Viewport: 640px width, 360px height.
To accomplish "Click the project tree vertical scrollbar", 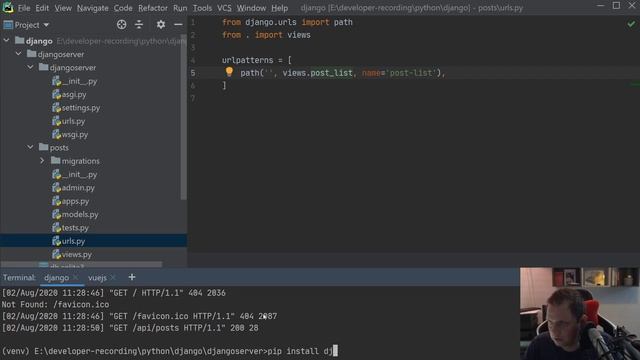I will [184, 117].
